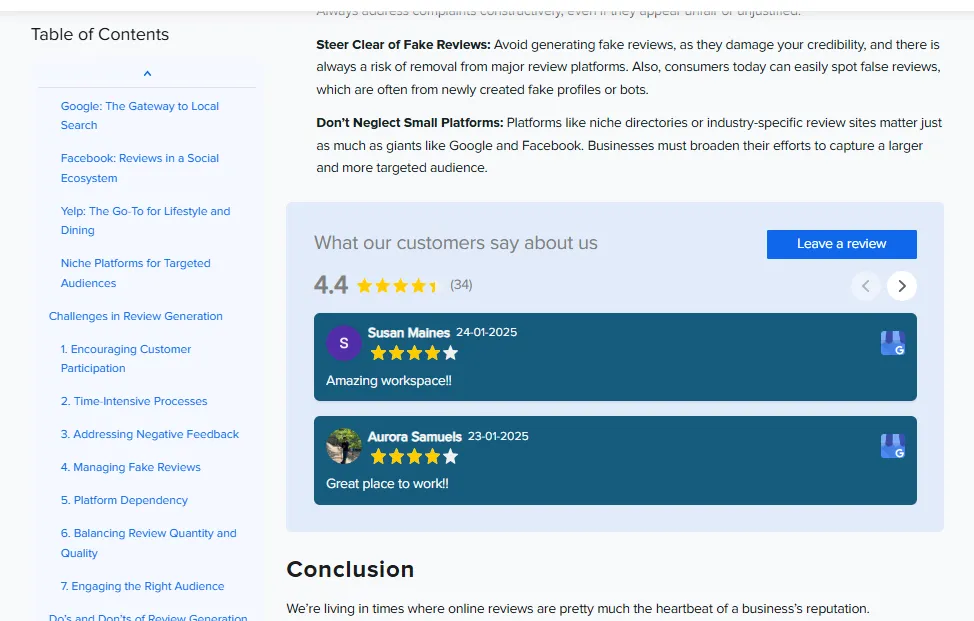This screenshot has width=974, height=621.
Task: Open 3. Addressing Negative Feedback section
Action: (150, 434)
